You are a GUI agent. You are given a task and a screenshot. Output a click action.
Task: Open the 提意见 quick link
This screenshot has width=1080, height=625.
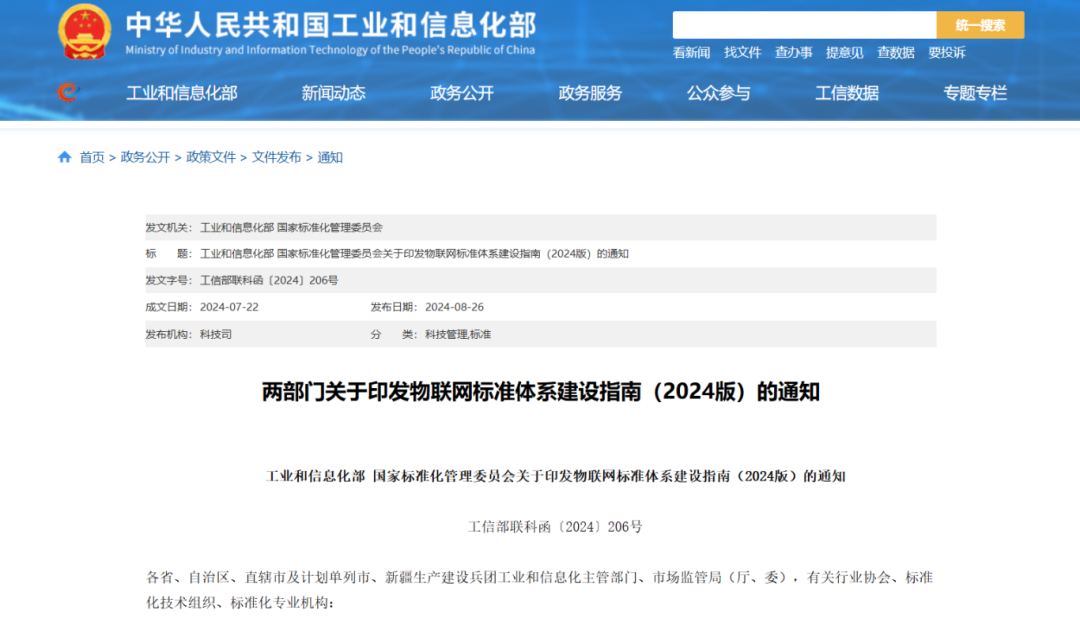tap(844, 53)
